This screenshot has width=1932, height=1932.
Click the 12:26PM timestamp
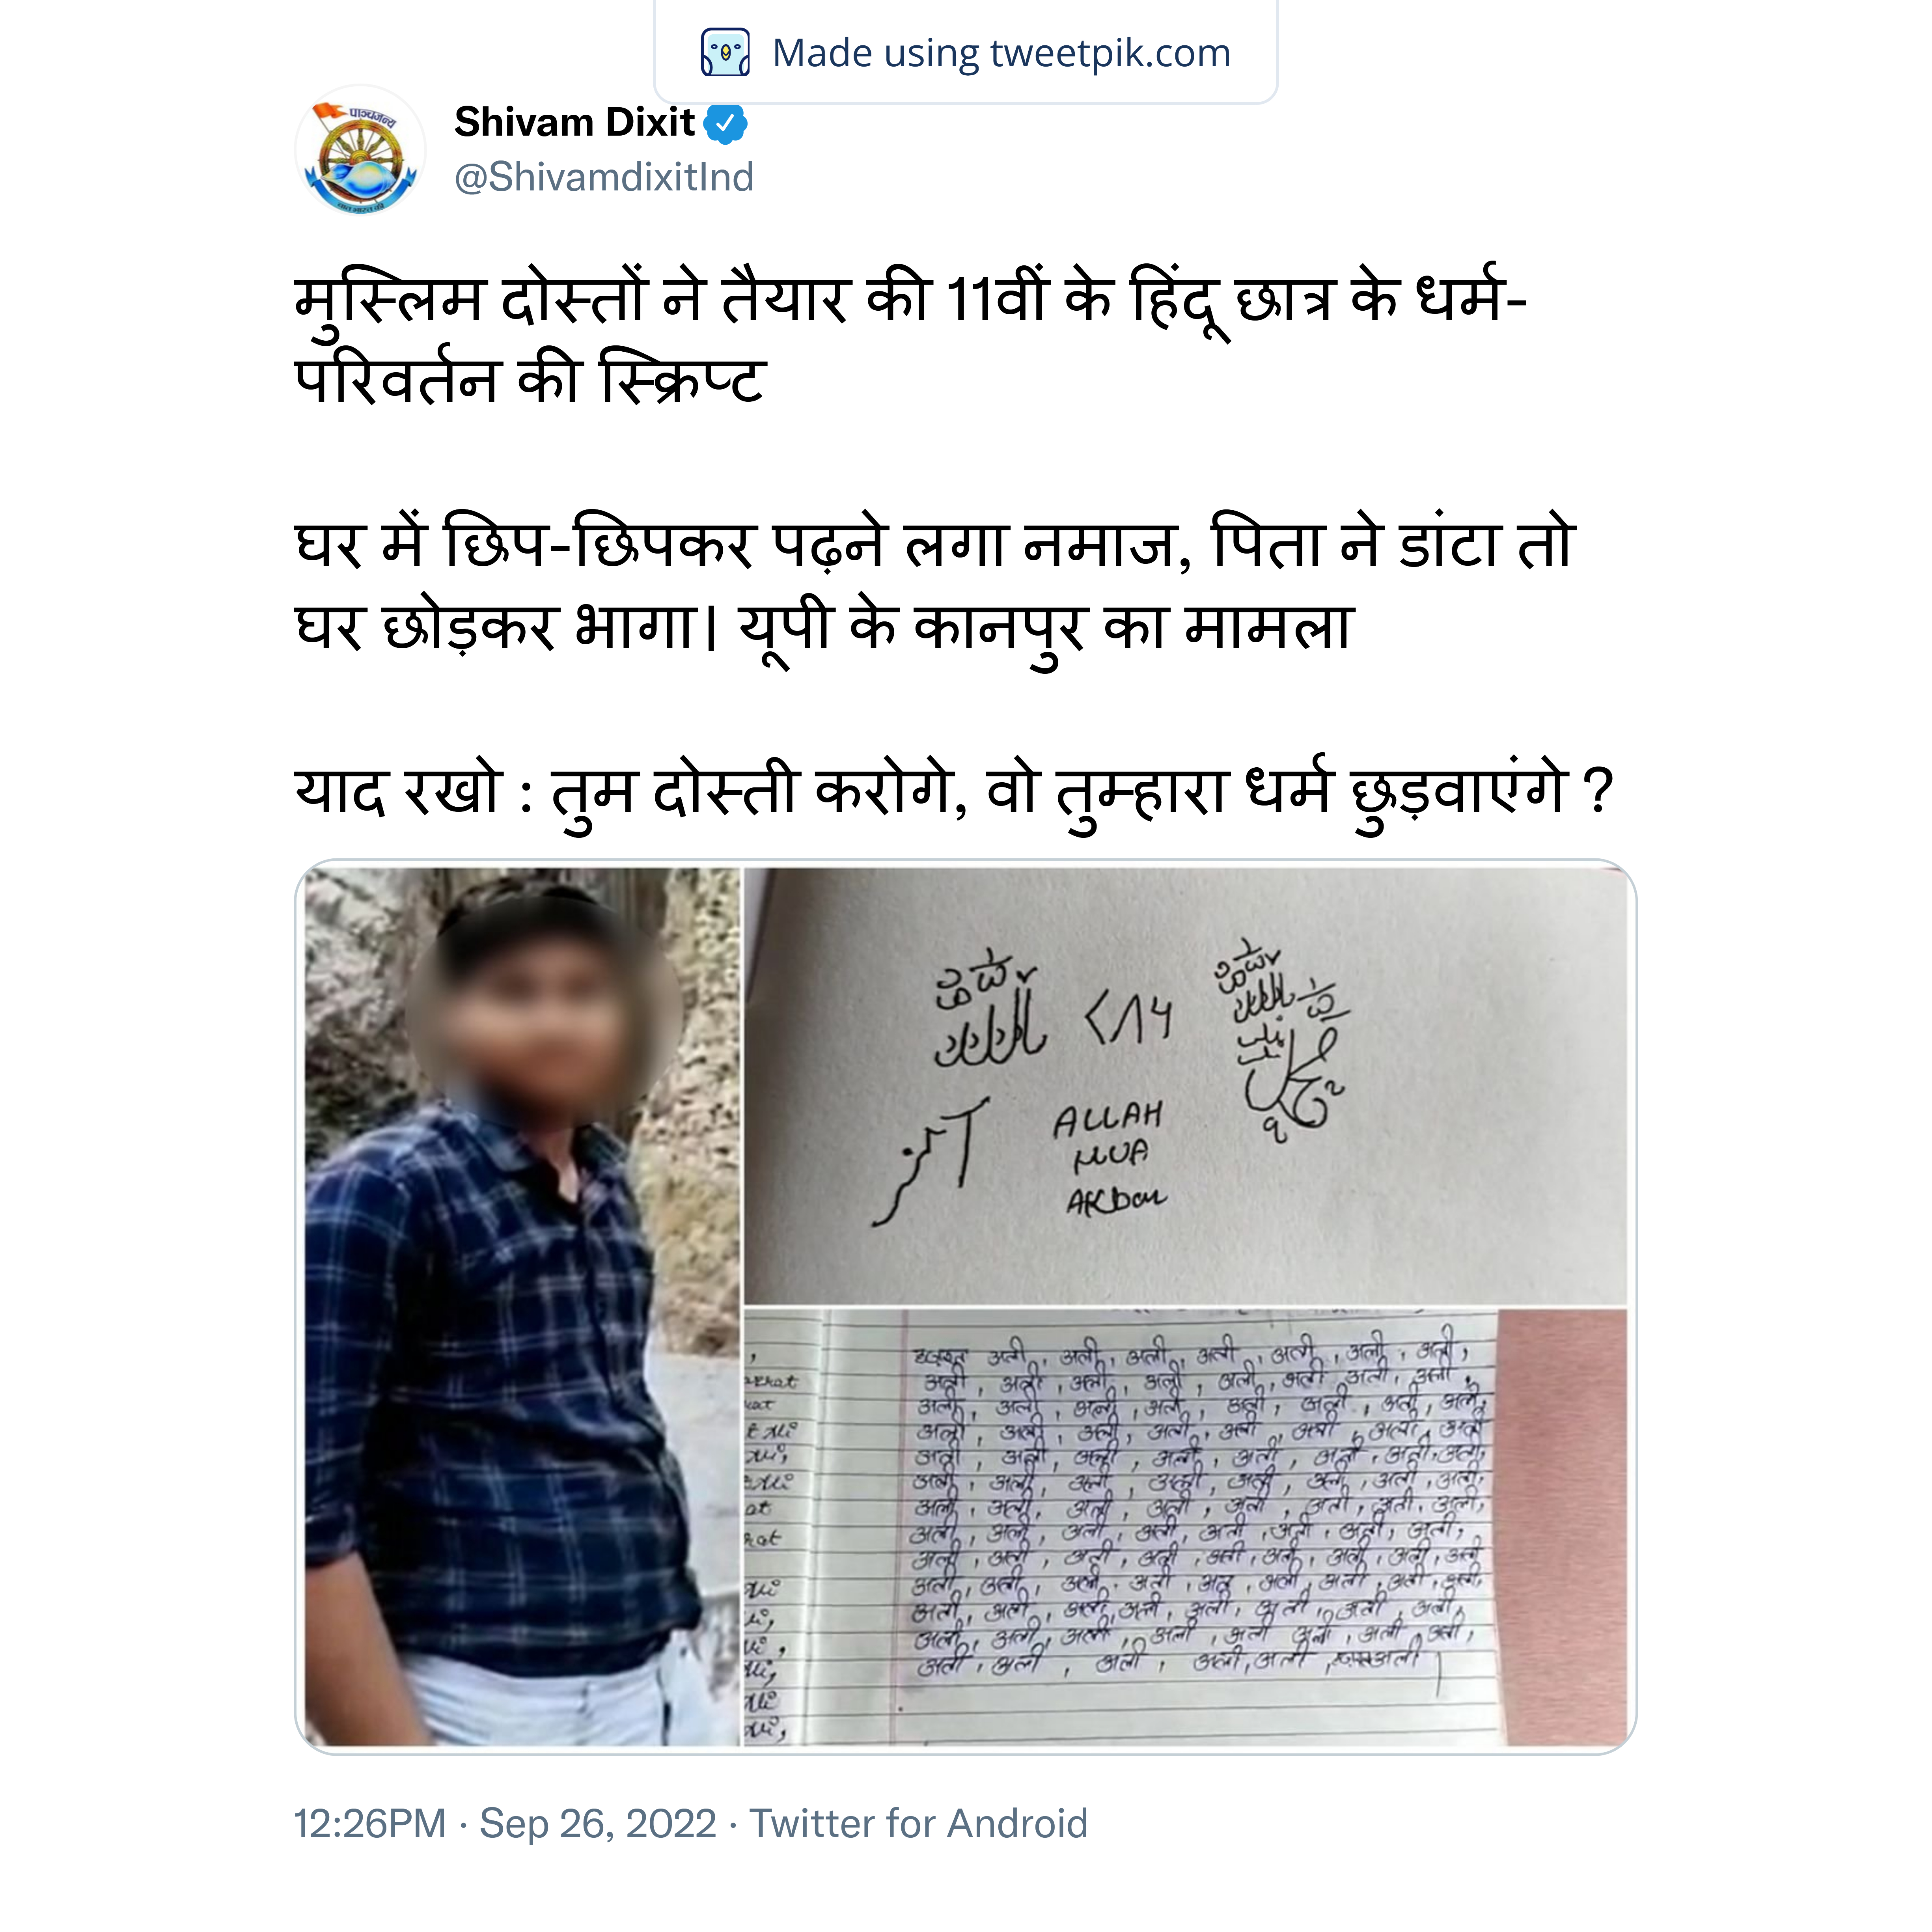point(369,1823)
